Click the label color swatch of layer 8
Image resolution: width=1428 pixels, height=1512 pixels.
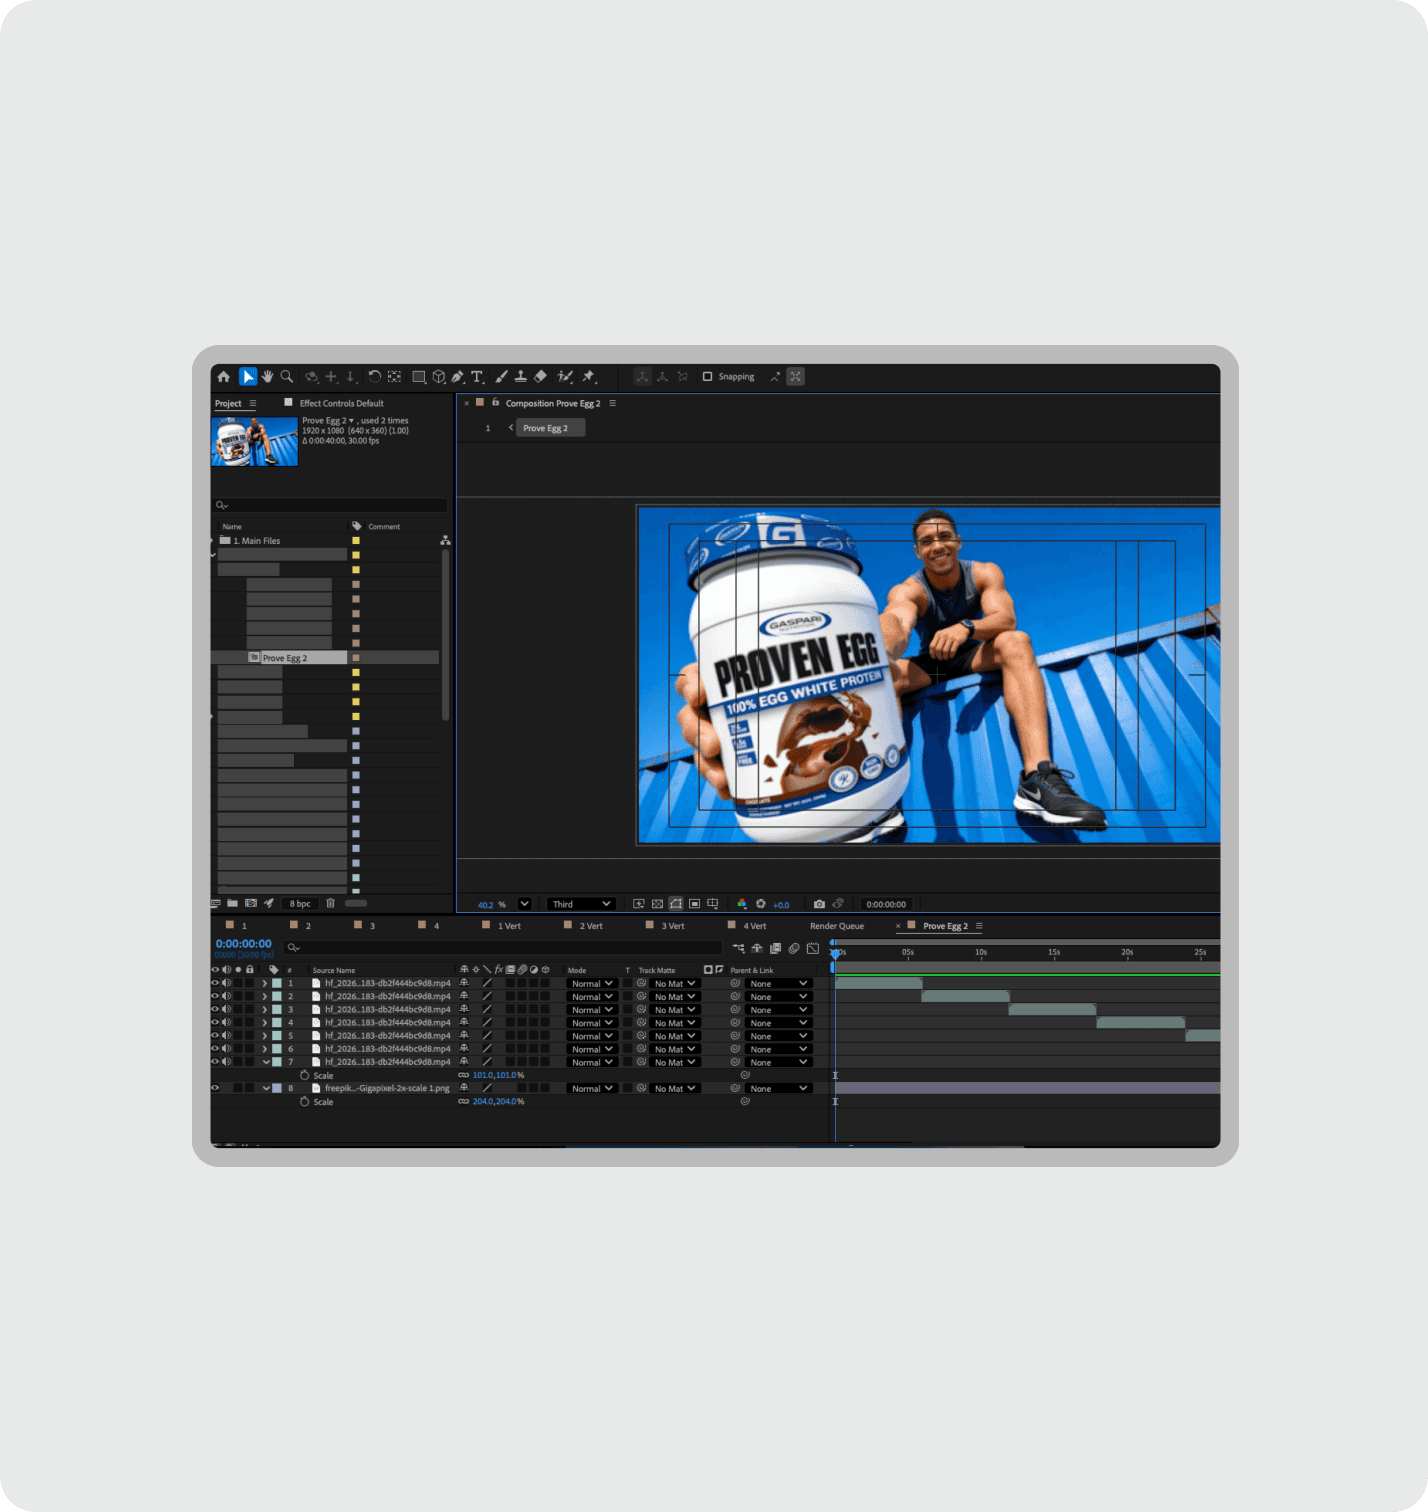277,1088
